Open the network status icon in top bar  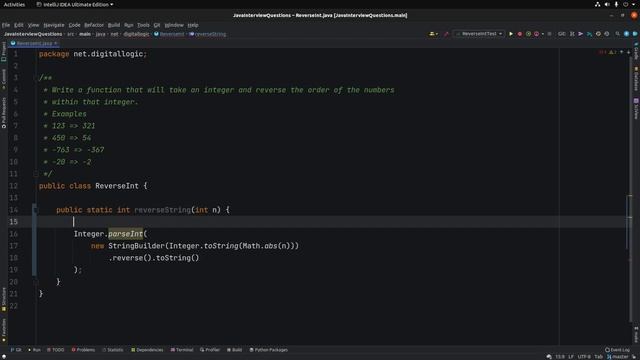coord(598,4)
